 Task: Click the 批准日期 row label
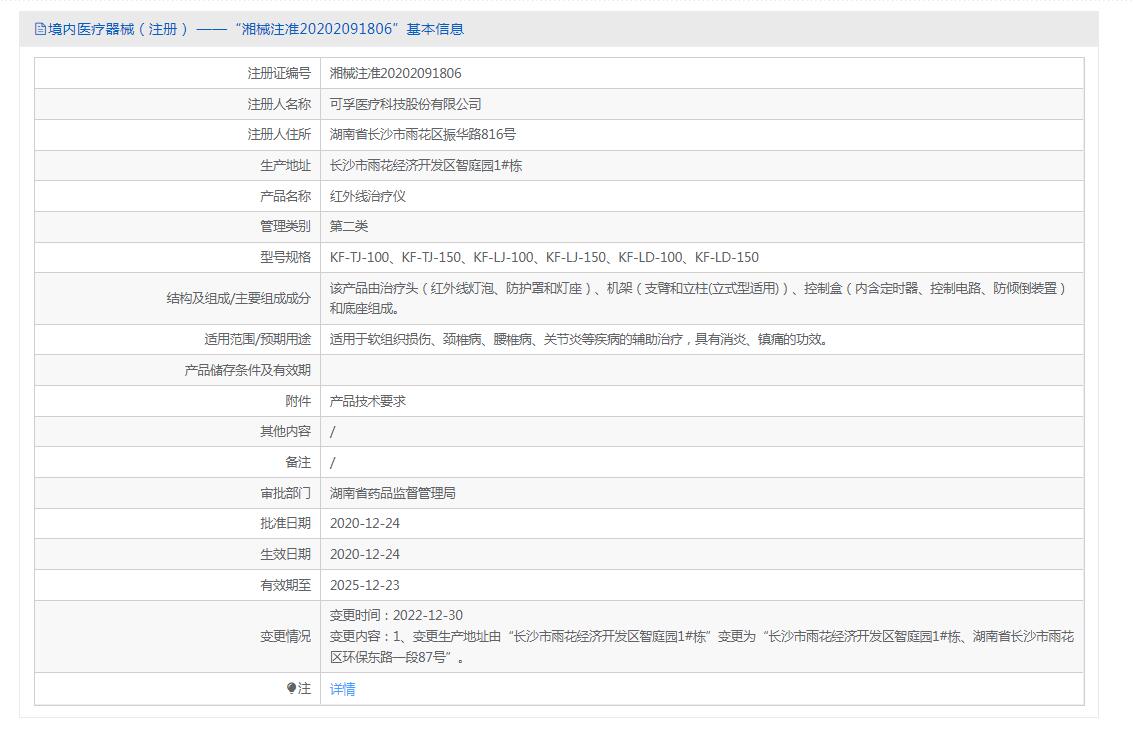tap(285, 523)
